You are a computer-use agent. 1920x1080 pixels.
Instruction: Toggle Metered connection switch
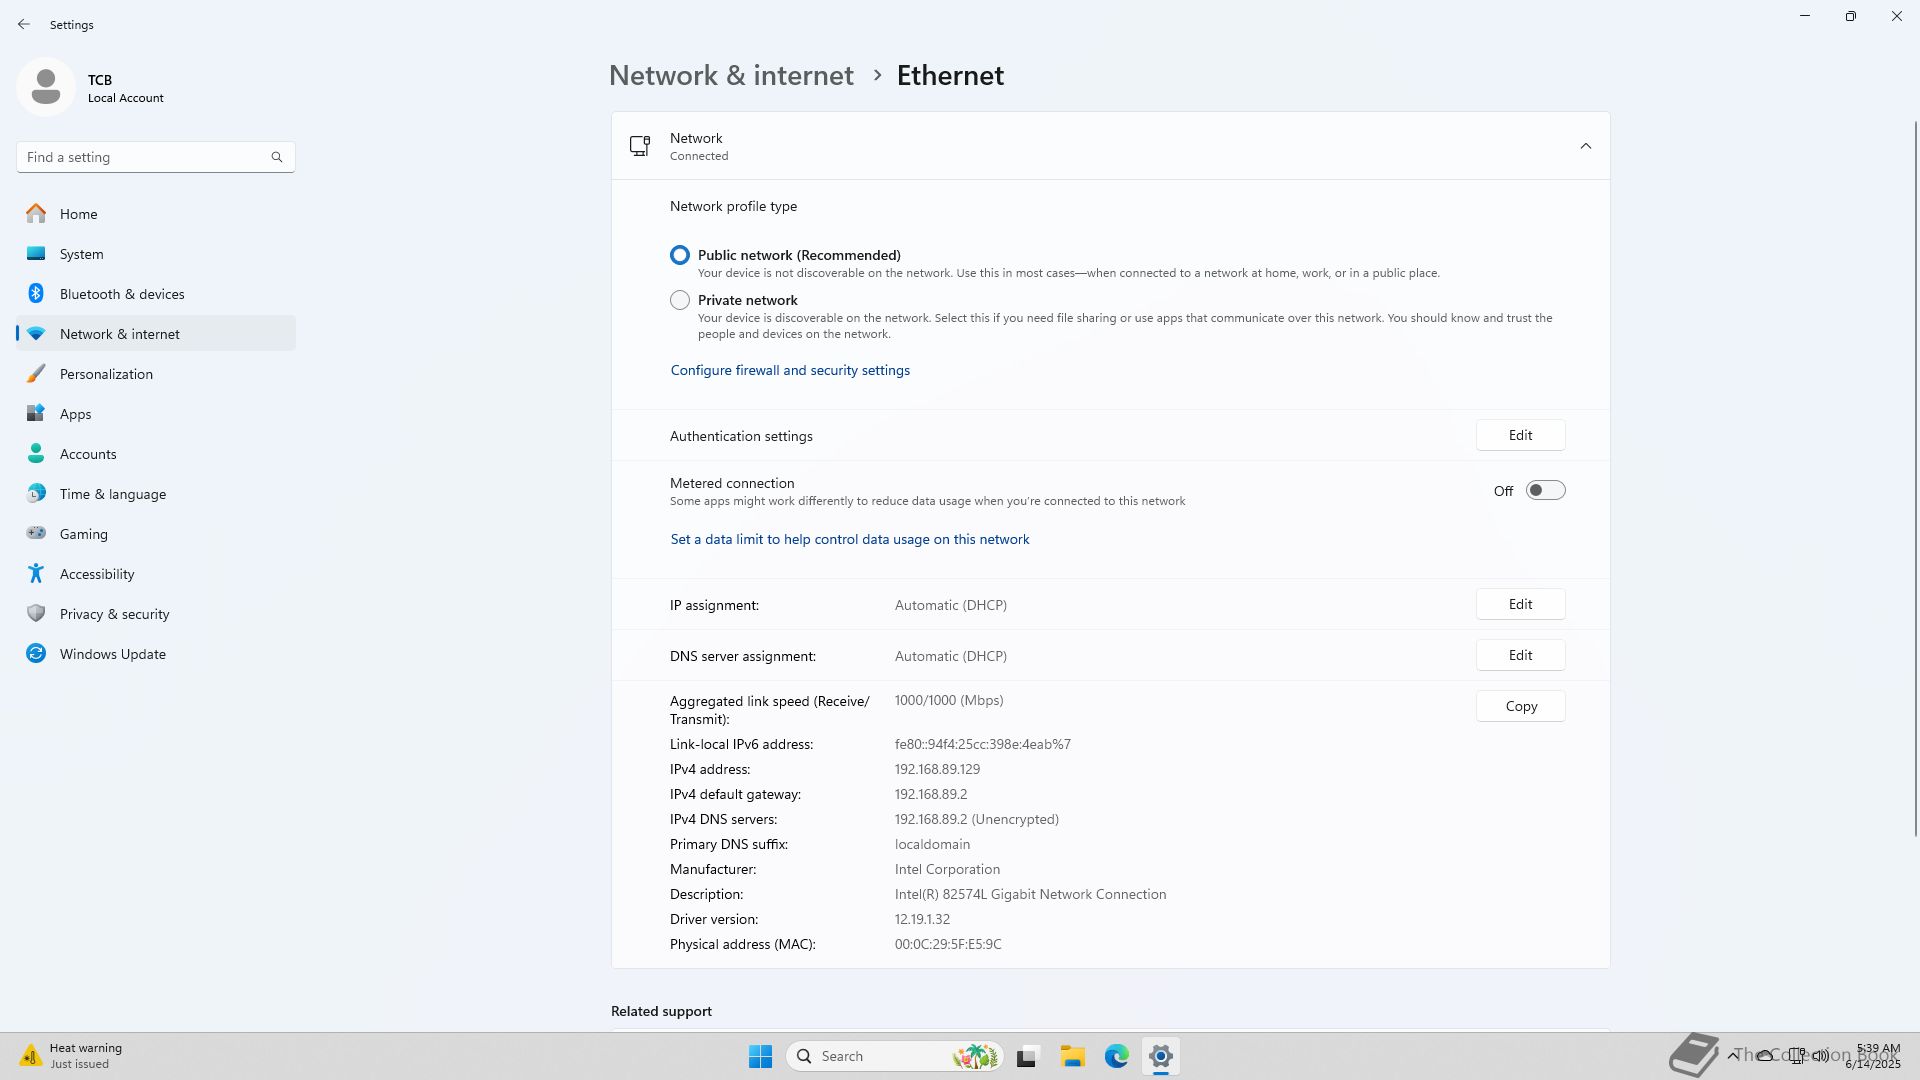coord(1545,490)
